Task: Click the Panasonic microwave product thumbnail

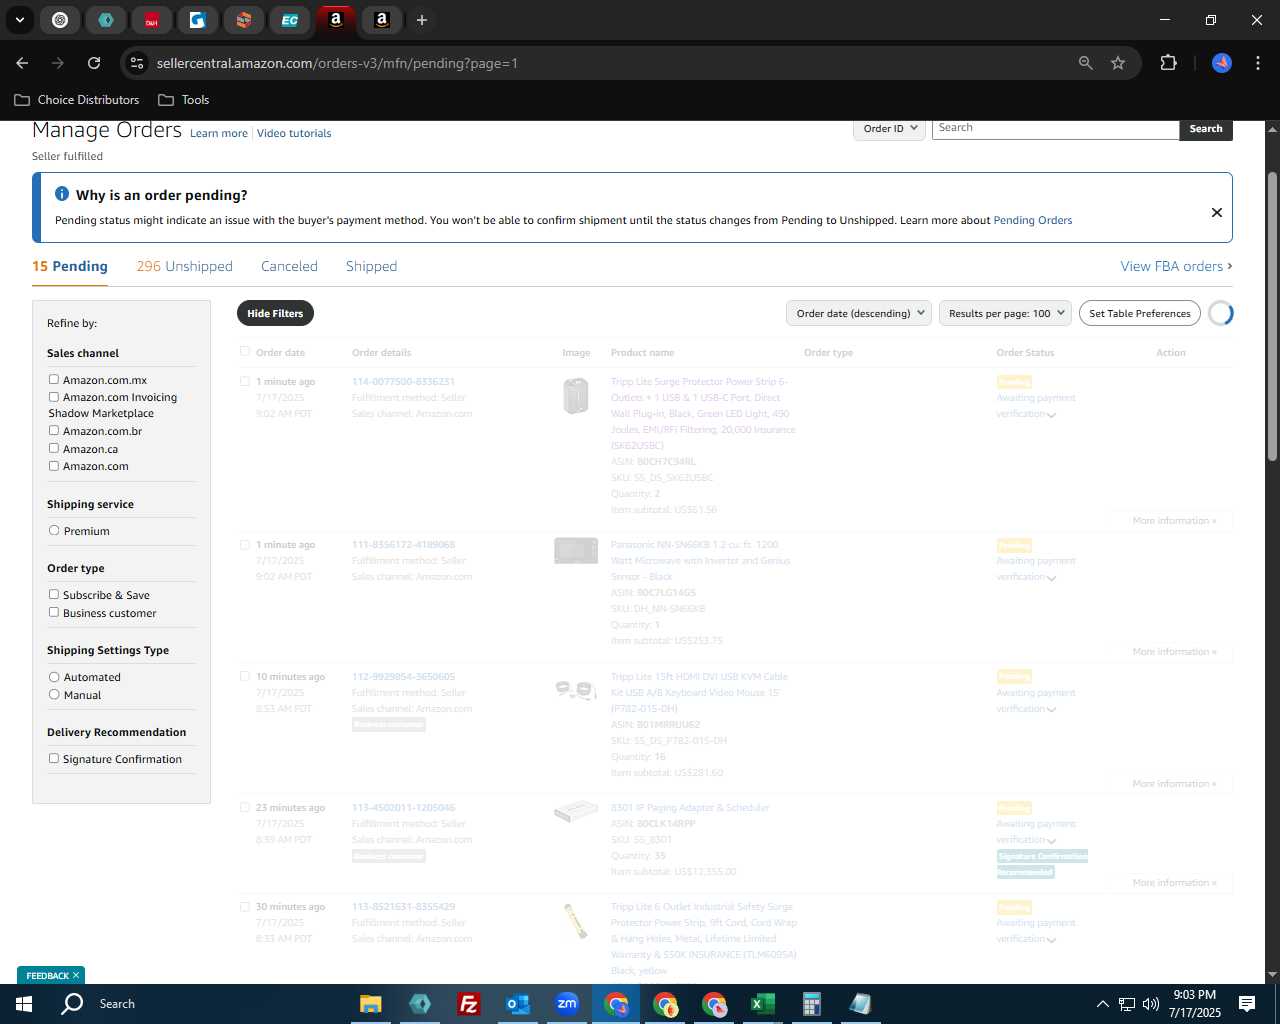Action: point(576,550)
